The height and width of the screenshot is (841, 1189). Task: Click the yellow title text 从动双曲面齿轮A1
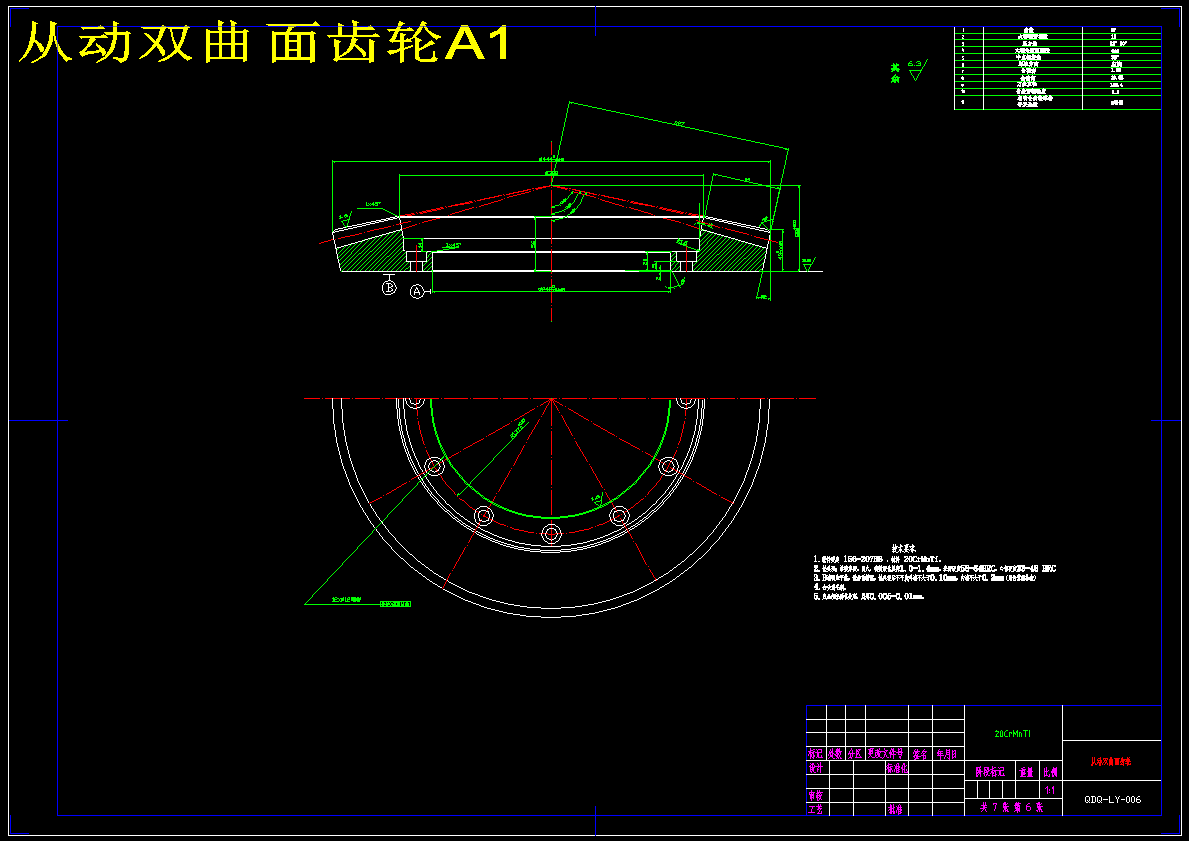coord(265,43)
